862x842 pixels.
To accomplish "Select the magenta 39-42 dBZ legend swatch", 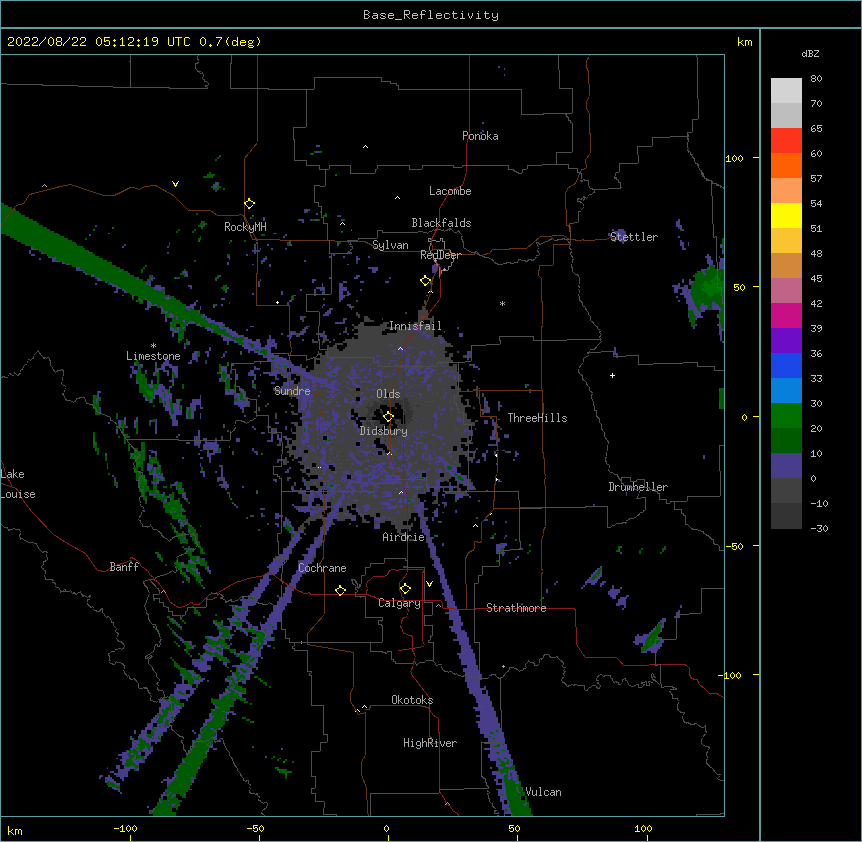I will point(786,315).
